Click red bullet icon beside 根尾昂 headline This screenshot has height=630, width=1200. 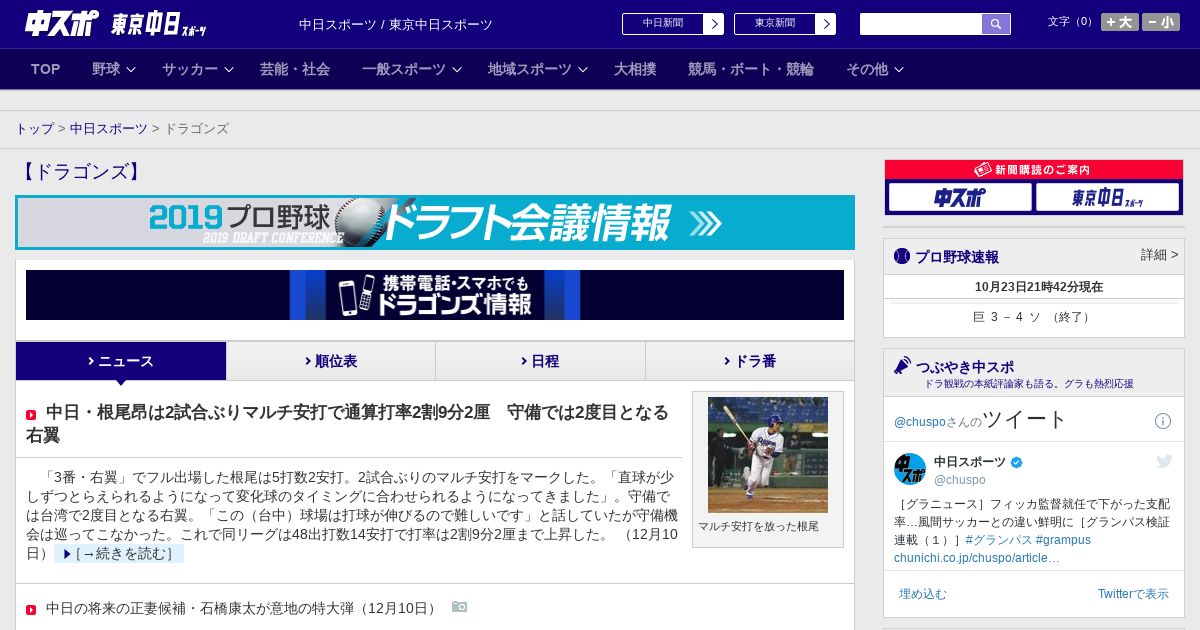31,414
